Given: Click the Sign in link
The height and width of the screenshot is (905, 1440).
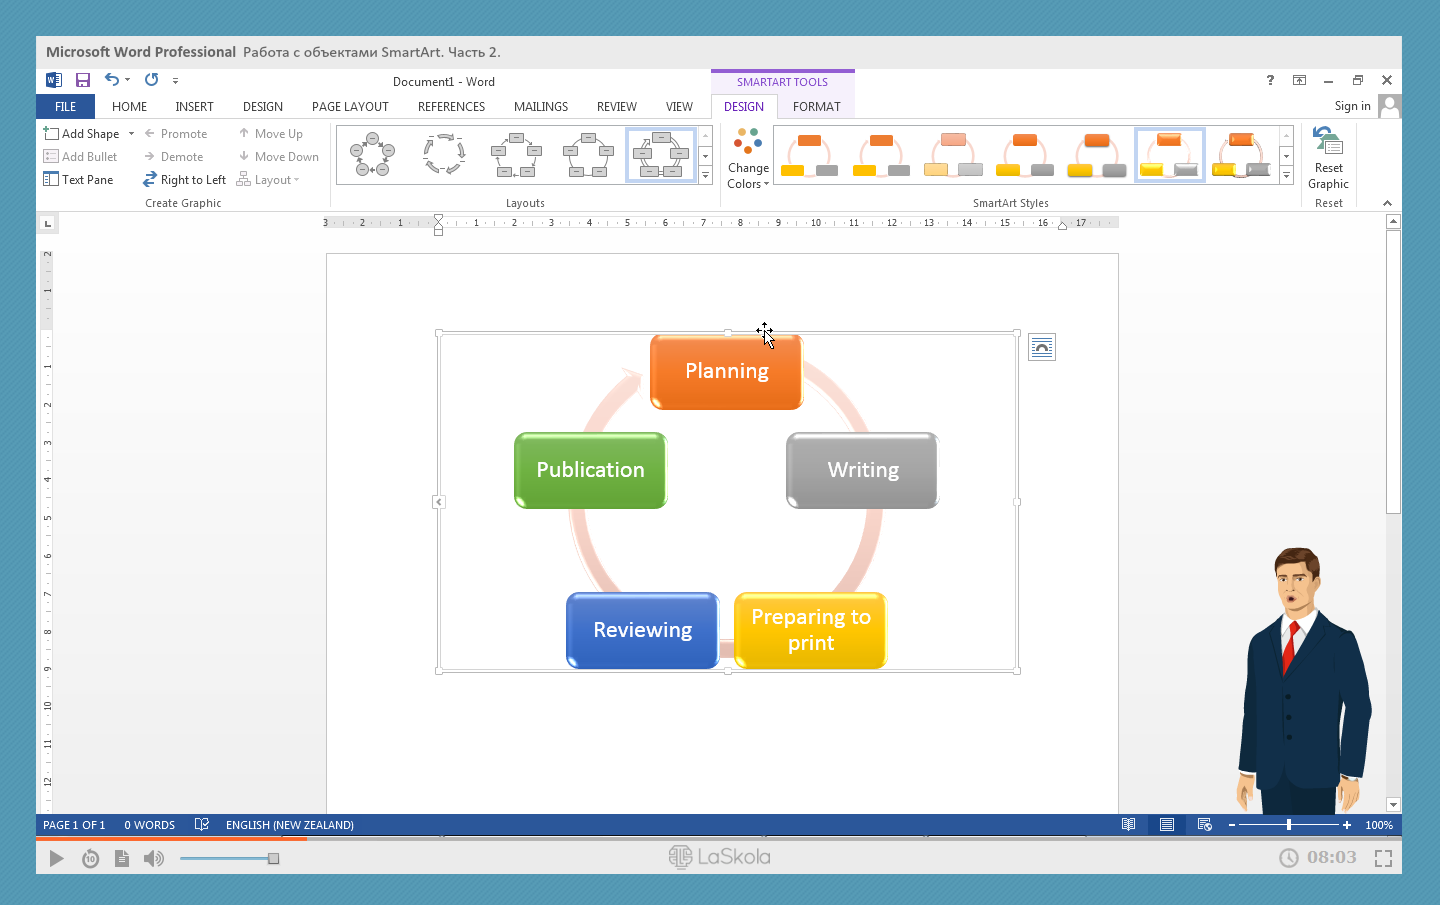Looking at the screenshot, I should pyautogui.click(x=1352, y=106).
